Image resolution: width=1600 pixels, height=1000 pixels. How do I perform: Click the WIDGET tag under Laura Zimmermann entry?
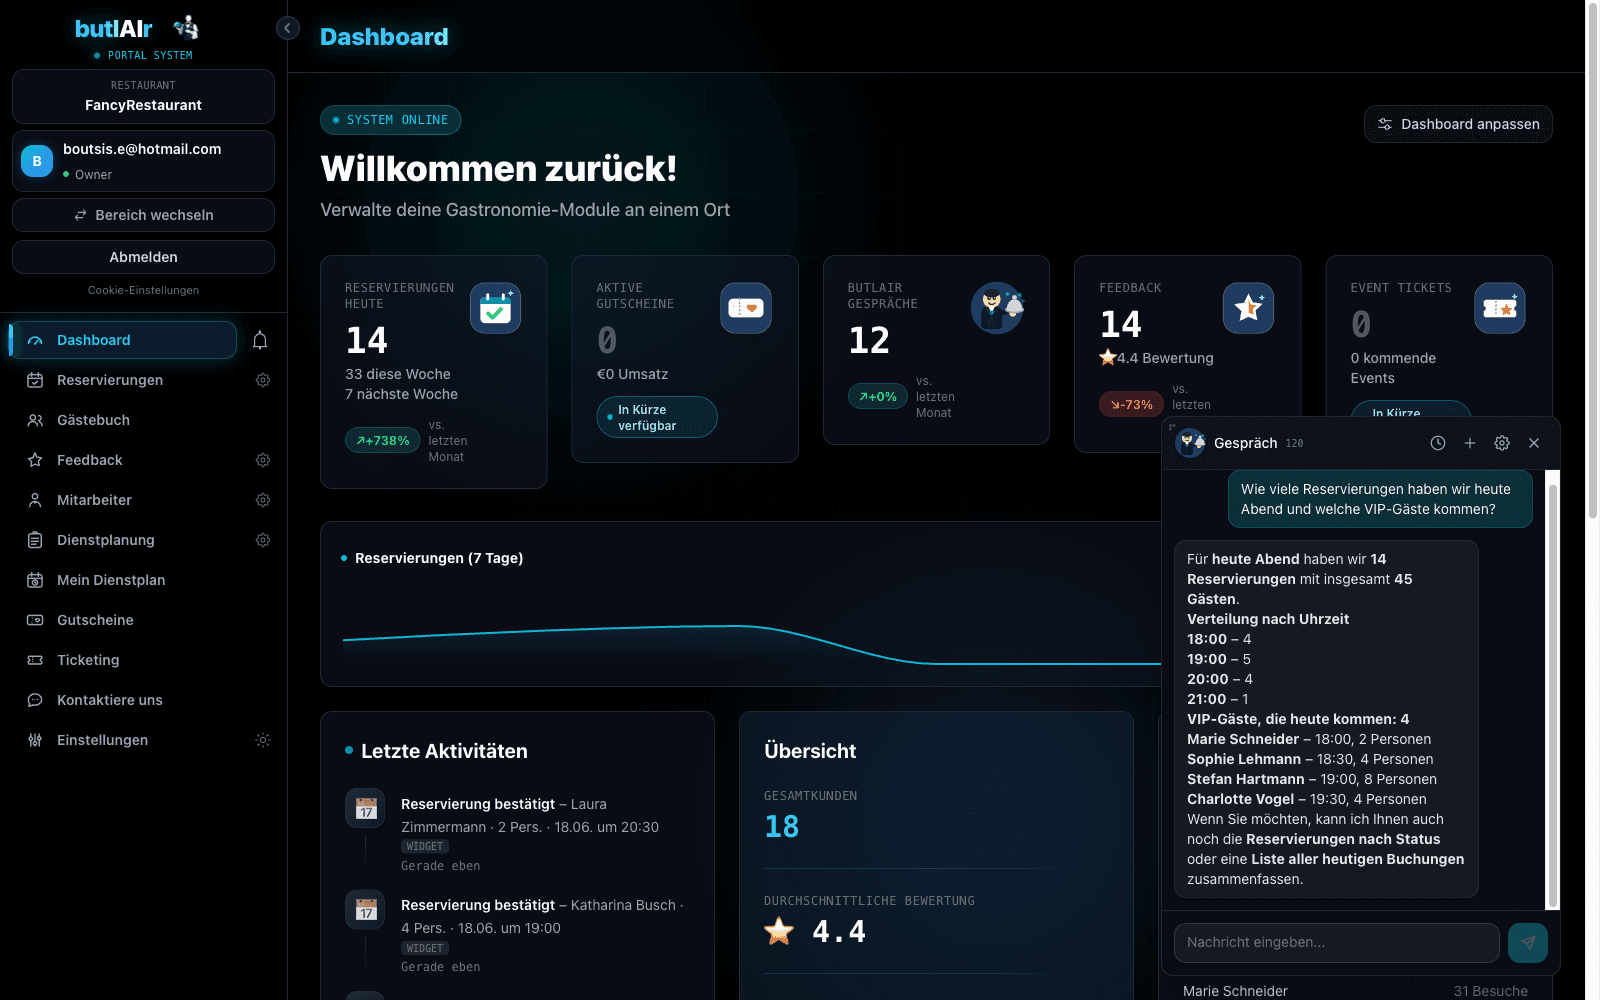[425, 846]
